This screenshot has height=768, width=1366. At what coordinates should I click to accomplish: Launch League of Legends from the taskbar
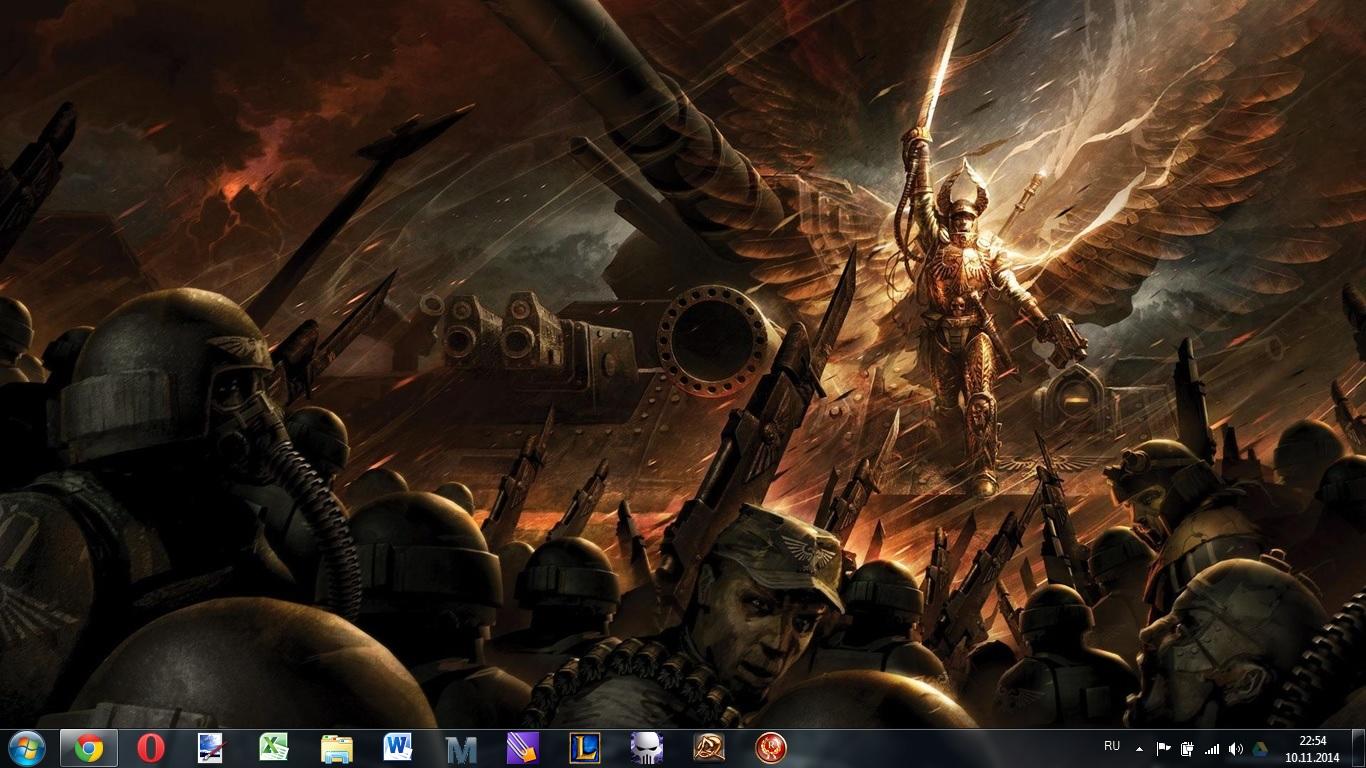click(585, 748)
